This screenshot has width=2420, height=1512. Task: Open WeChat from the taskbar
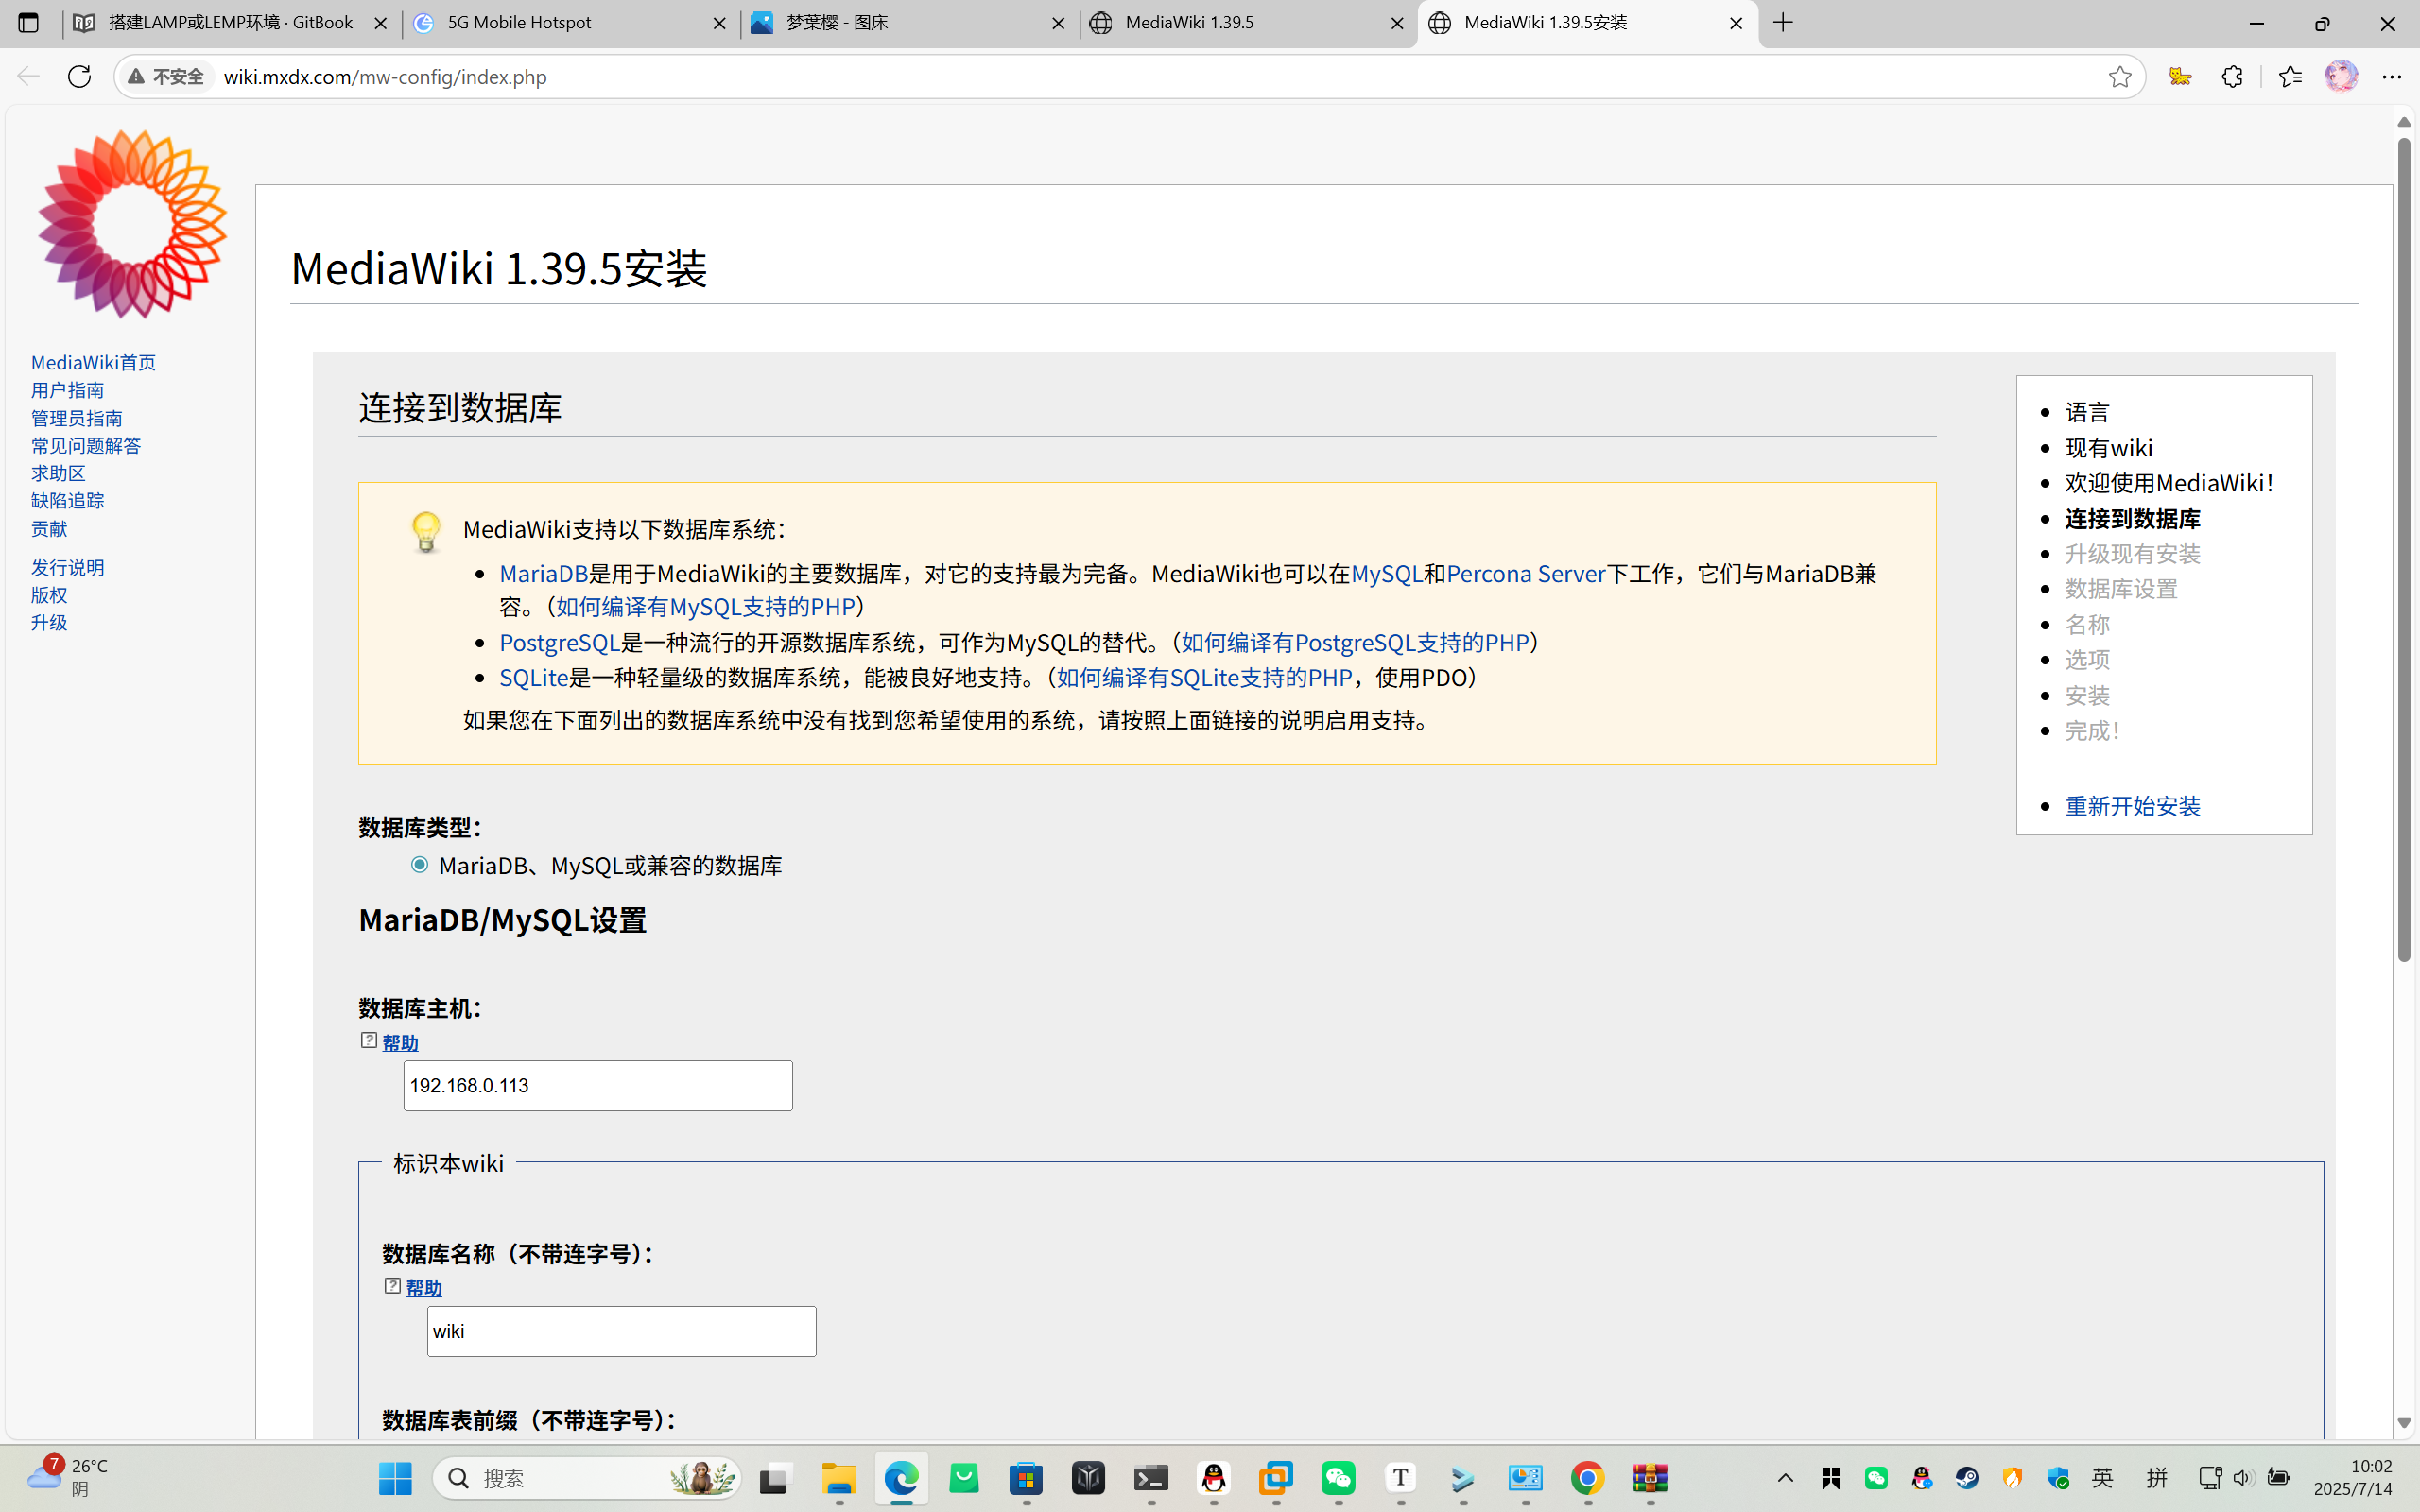(x=1338, y=1478)
